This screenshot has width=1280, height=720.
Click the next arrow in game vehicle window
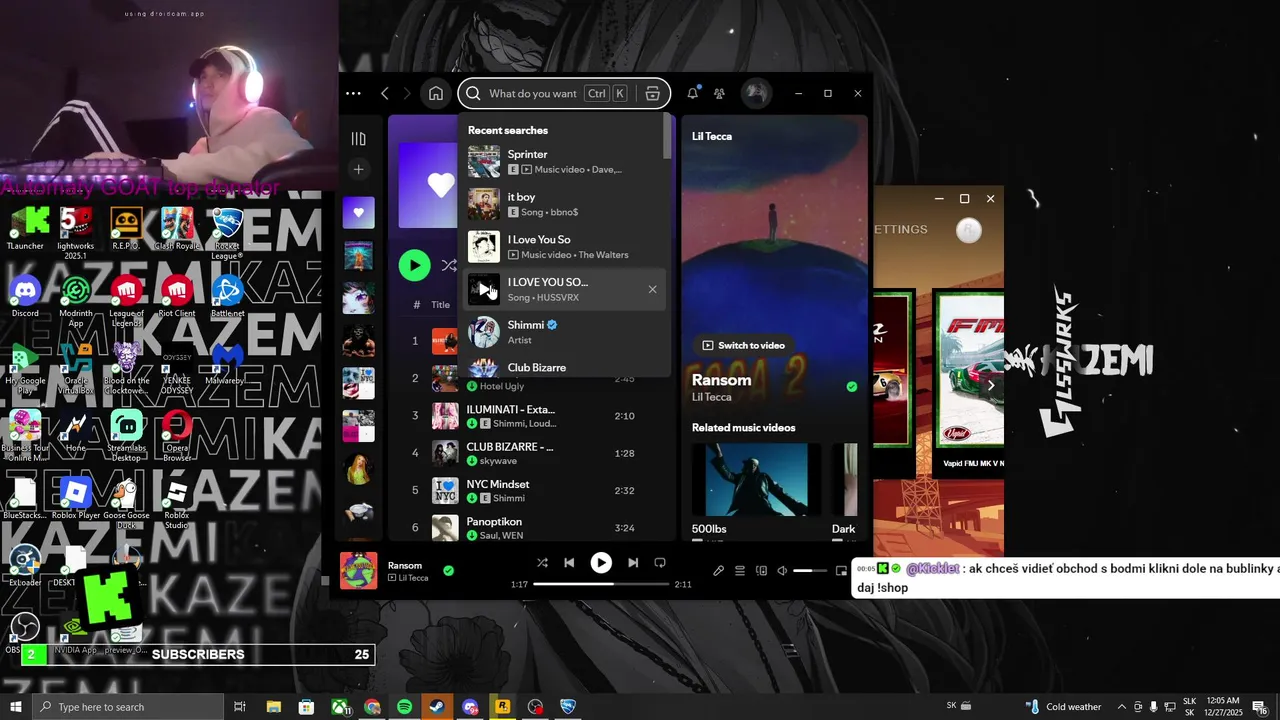pyautogui.click(x=991, y=385)
